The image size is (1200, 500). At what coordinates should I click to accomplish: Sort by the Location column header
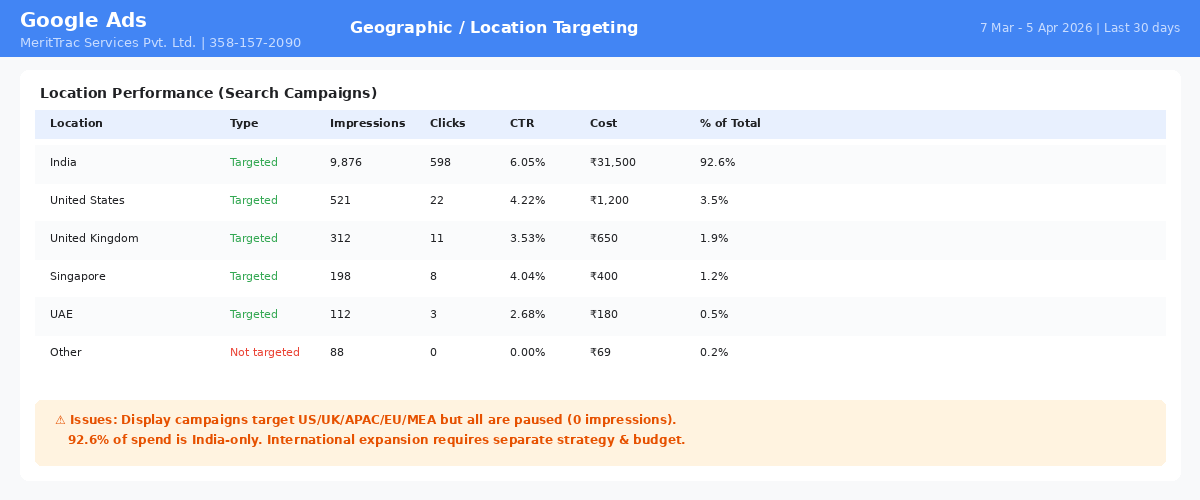pyautogui.click(x=76, y=124)
